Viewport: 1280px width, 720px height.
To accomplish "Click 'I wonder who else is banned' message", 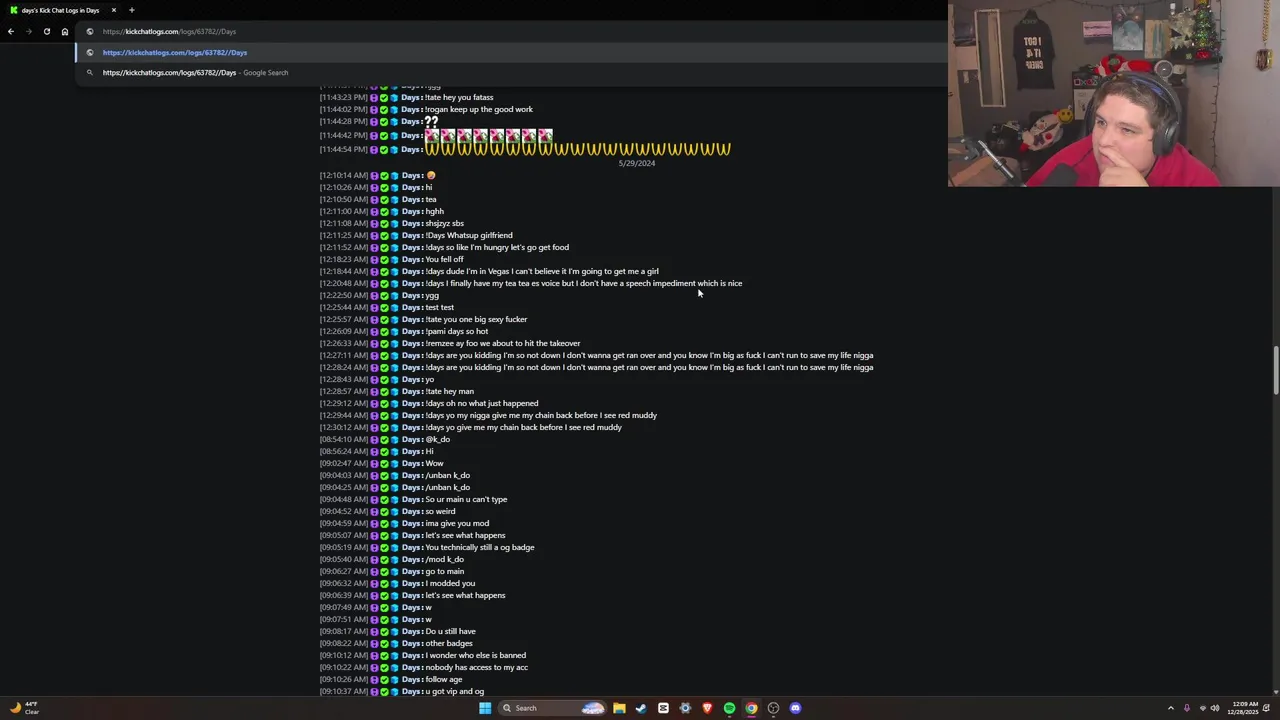I will (475, 655).
